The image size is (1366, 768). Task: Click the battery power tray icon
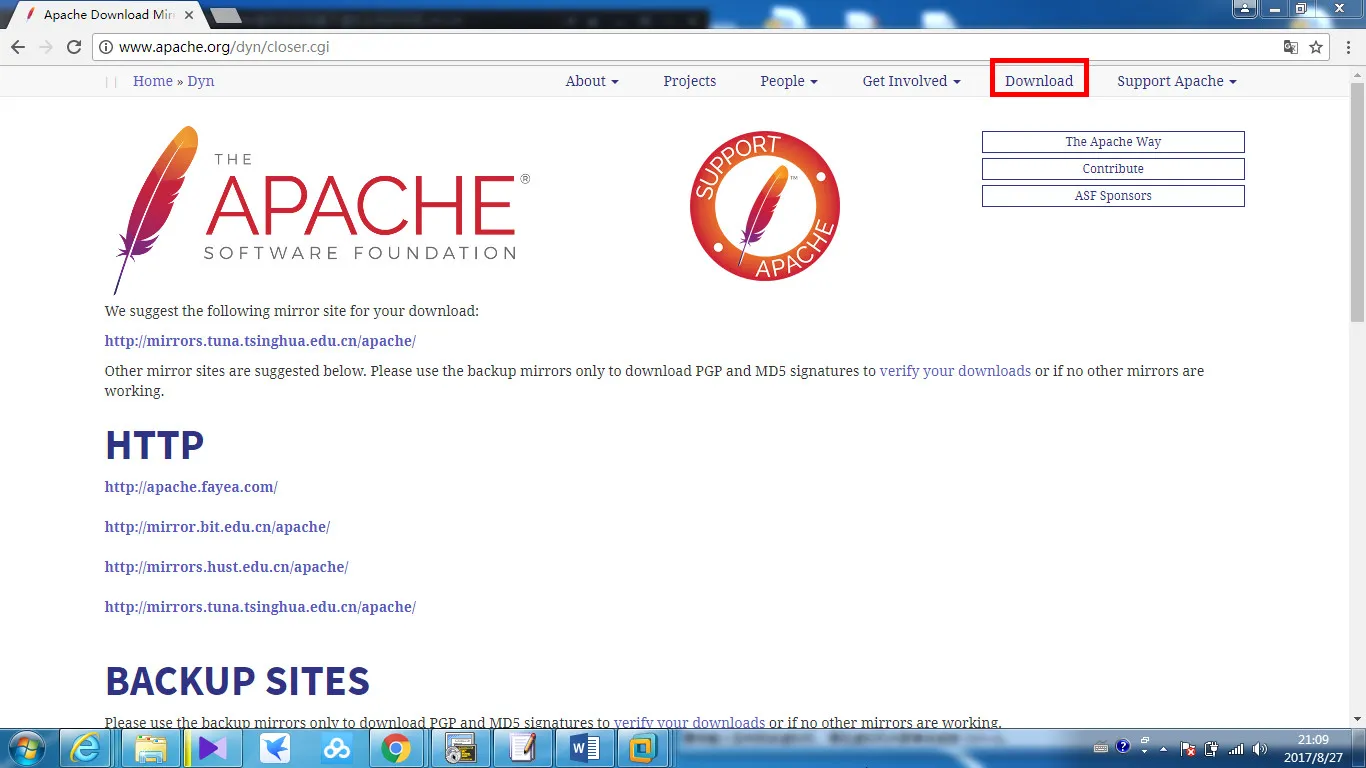[x=1212, y=748]
